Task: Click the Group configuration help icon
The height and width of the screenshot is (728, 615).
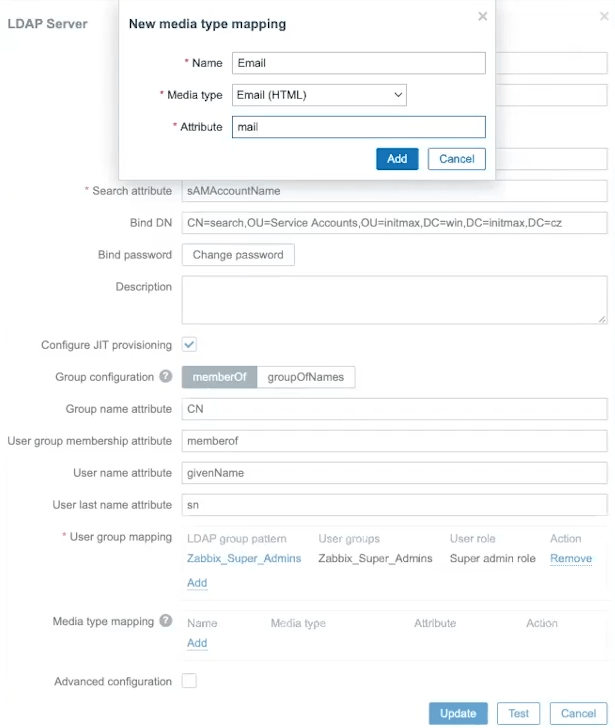Action: pyautogui.click(x=166, y=377)
